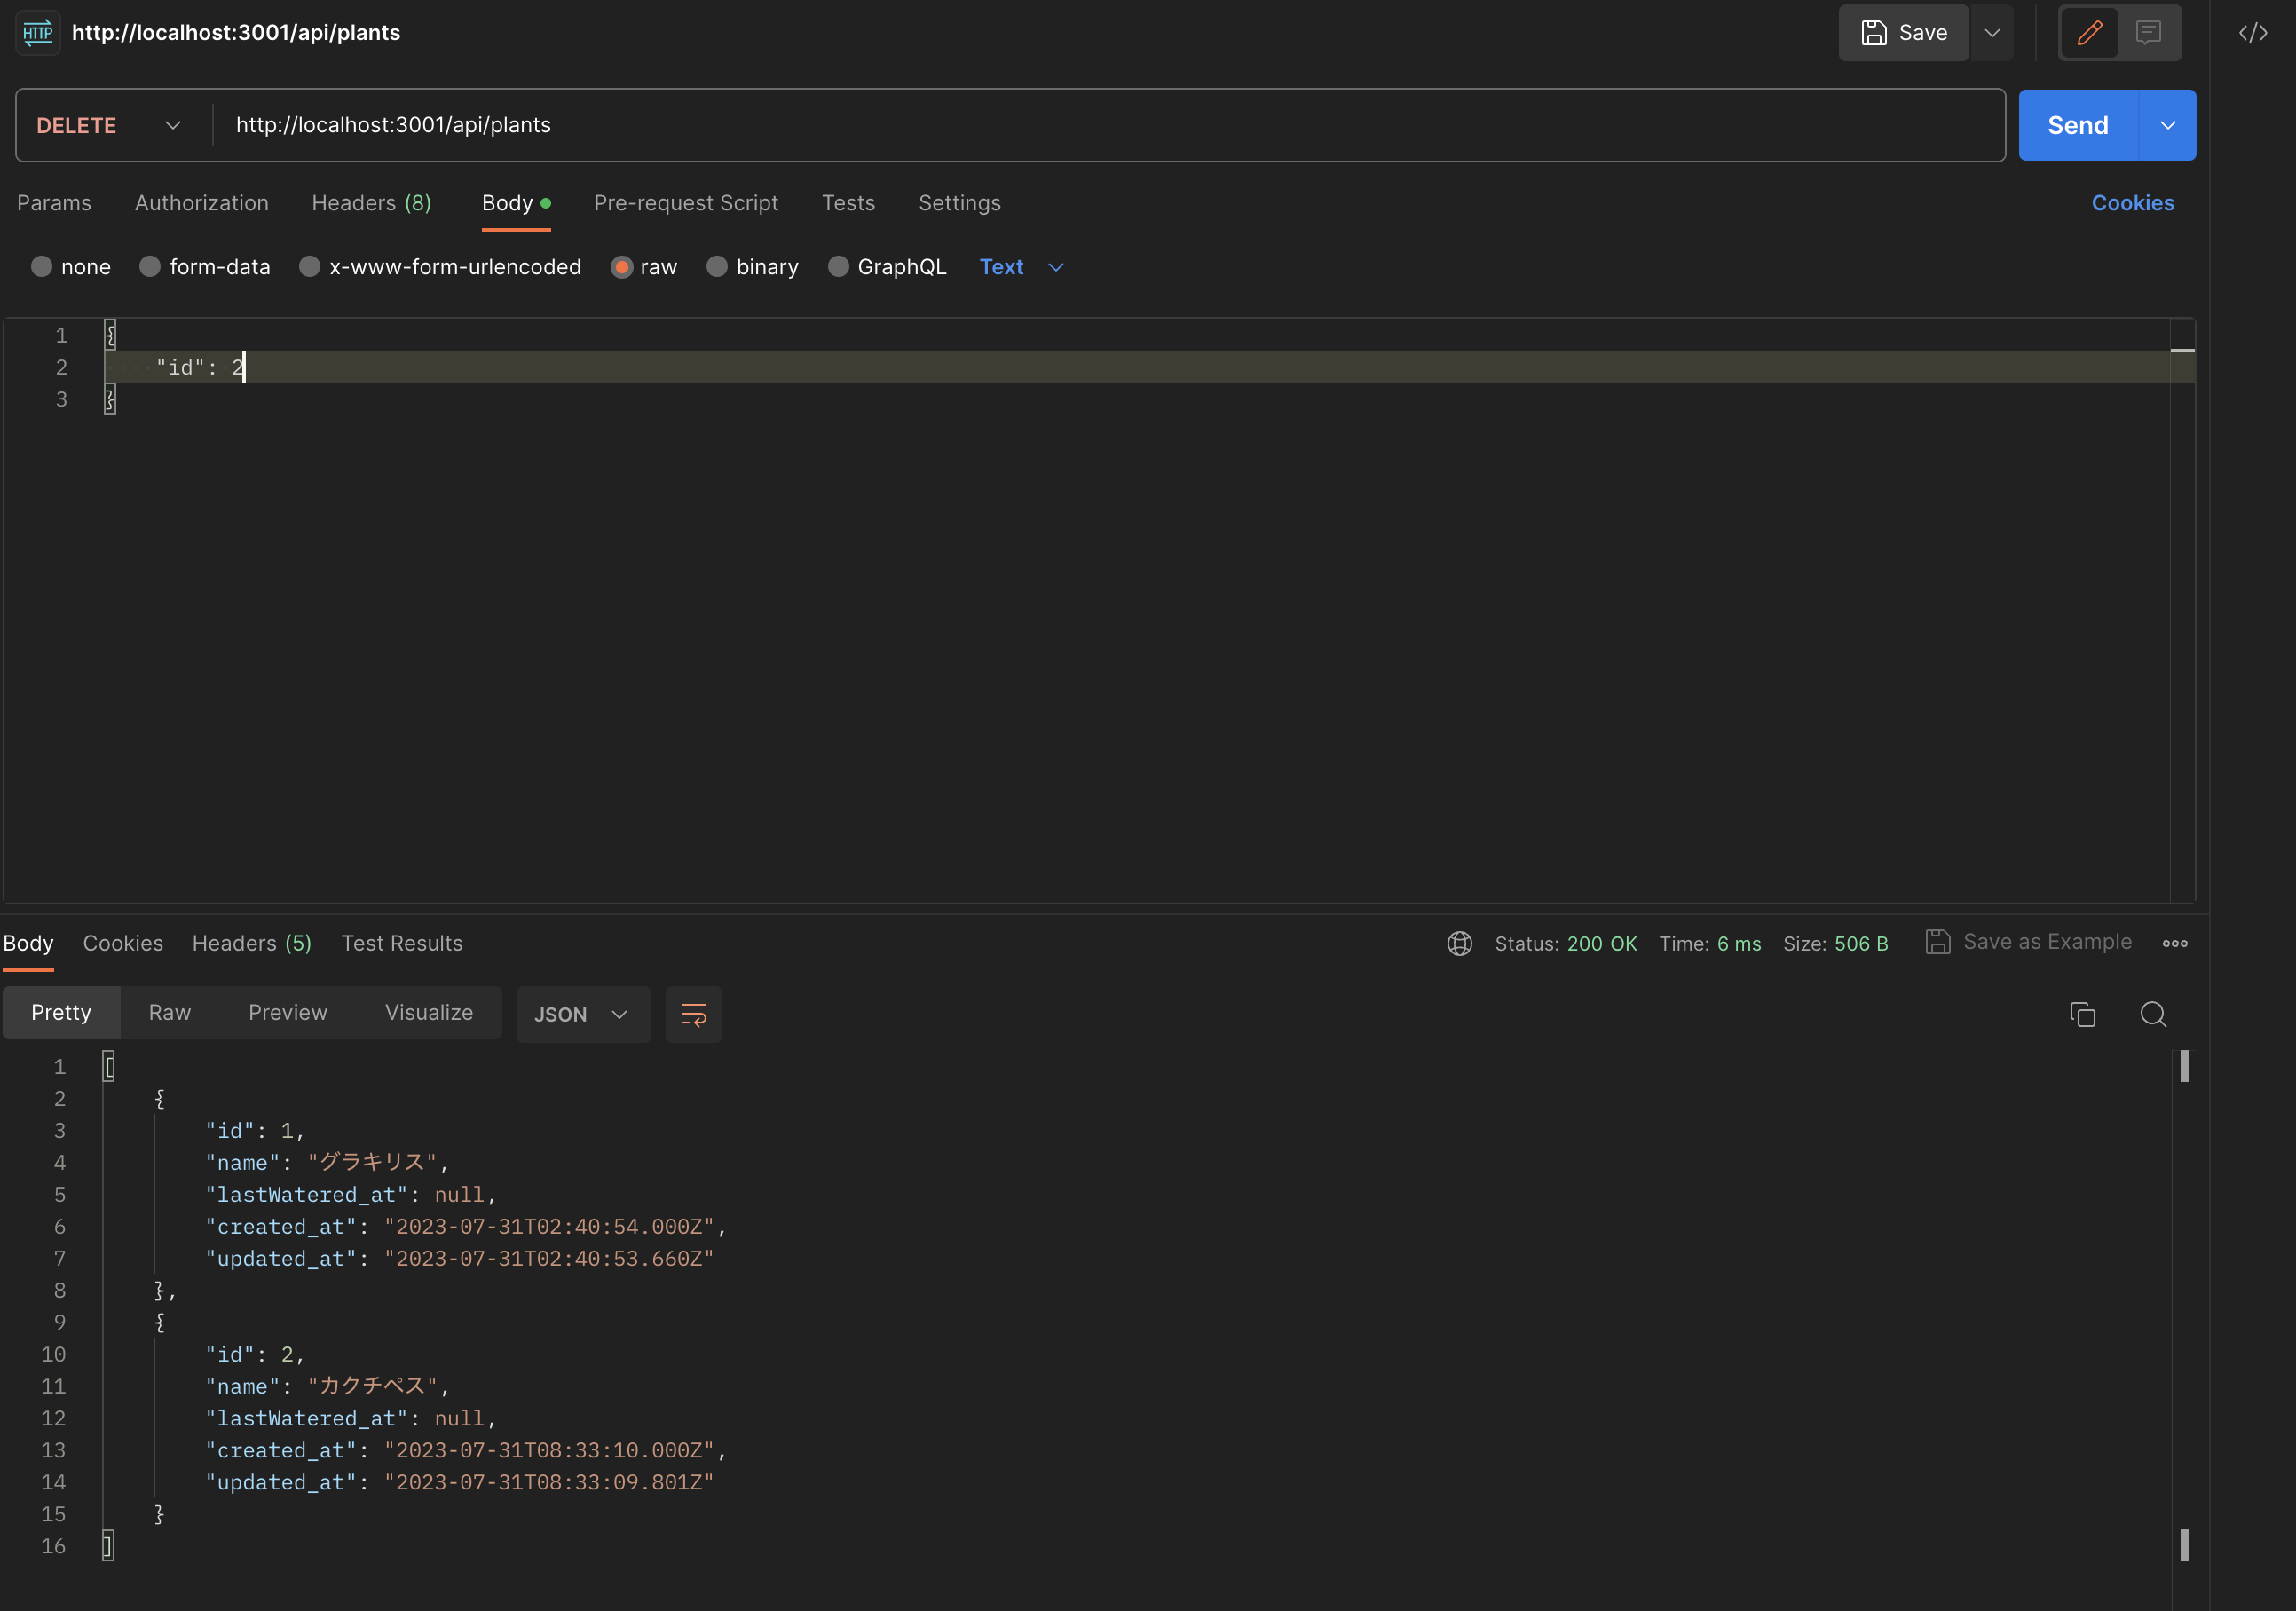2296x1611 pixels.
Task: Toggle word wrap in response viewer
Action: click(693, 1014)
